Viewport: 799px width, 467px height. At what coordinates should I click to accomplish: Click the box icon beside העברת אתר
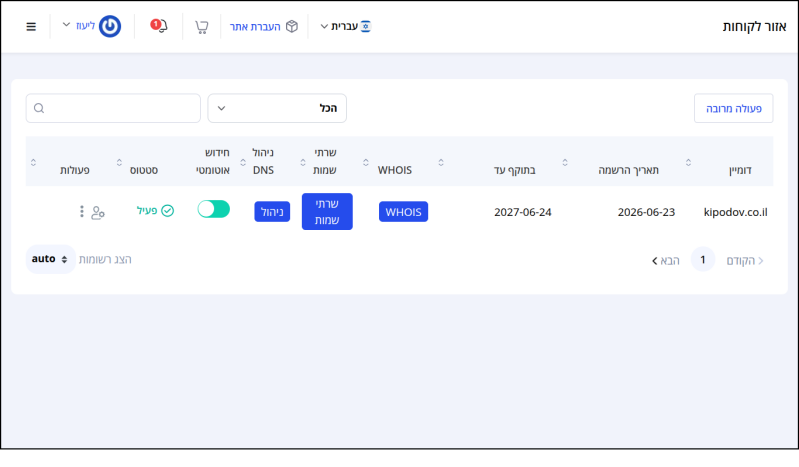point(292,27)
